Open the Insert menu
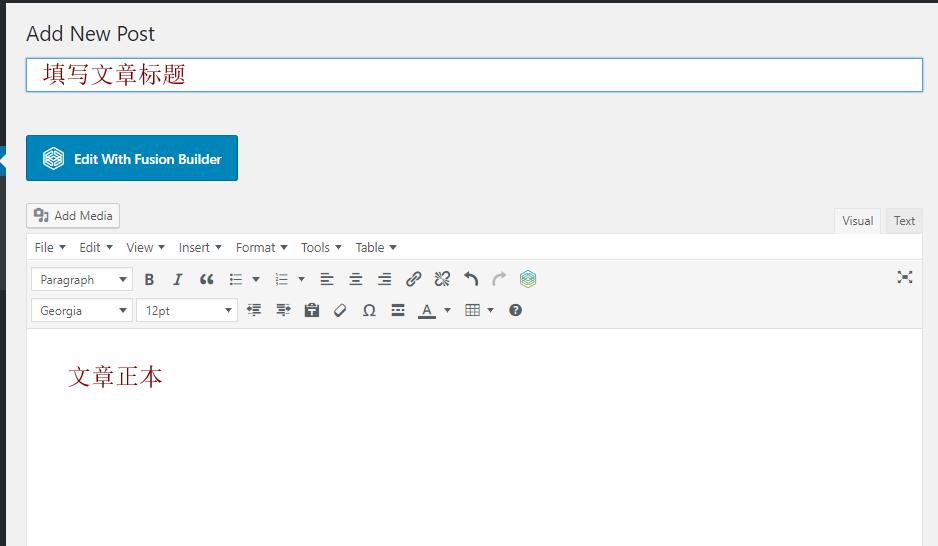This screenshot has width=938, height=546. (x=200, y=248)
